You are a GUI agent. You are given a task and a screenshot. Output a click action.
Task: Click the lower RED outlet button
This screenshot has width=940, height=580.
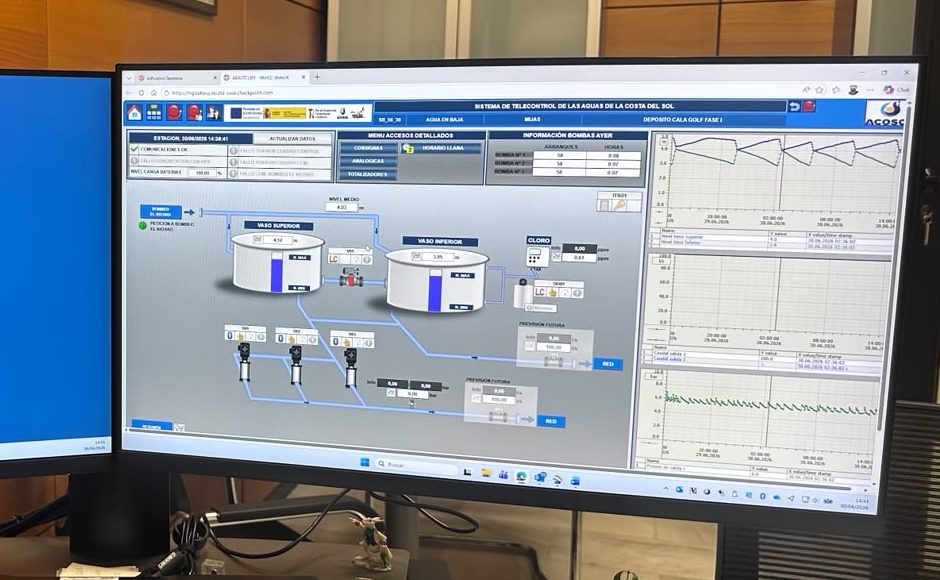pyautogui.click(x=551, y=422)
